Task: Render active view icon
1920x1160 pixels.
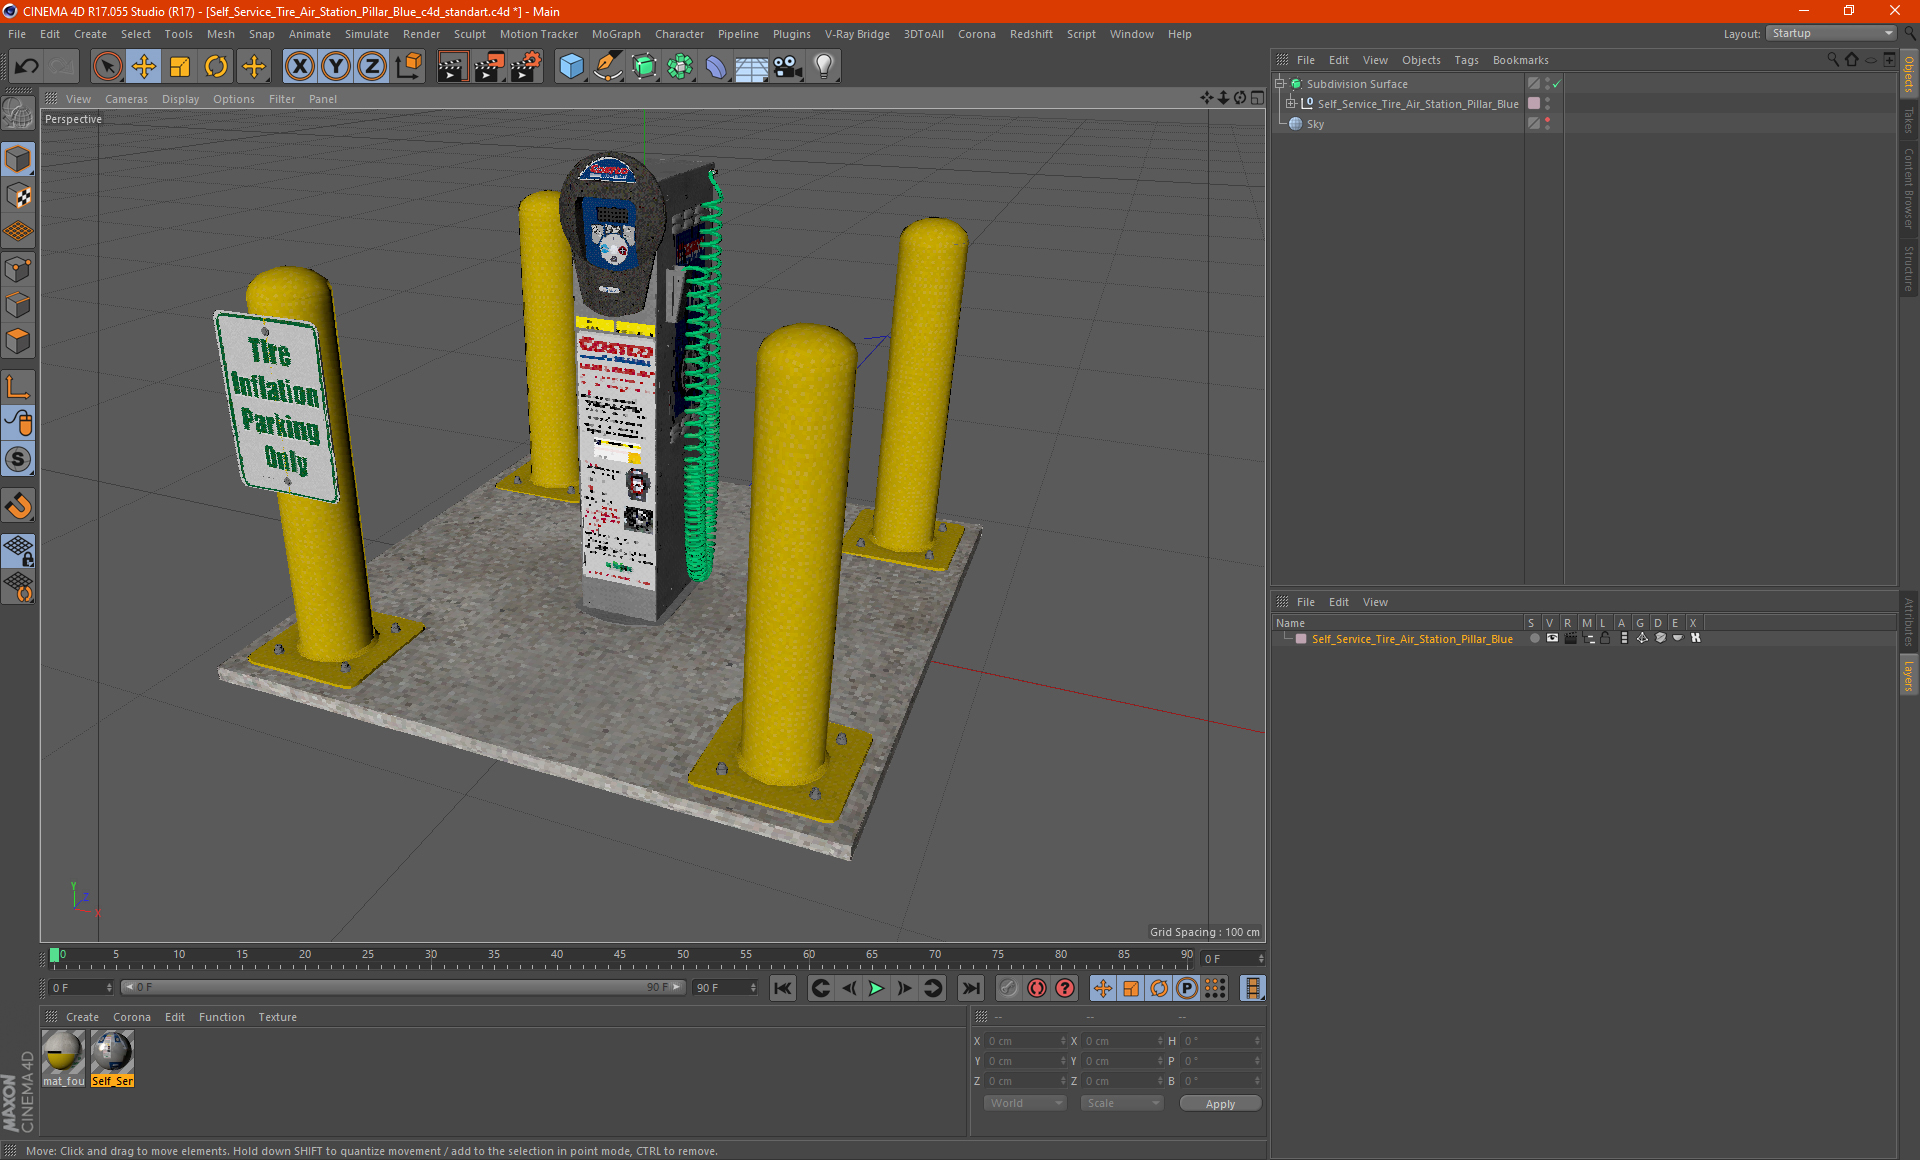Action: point(452,67)
